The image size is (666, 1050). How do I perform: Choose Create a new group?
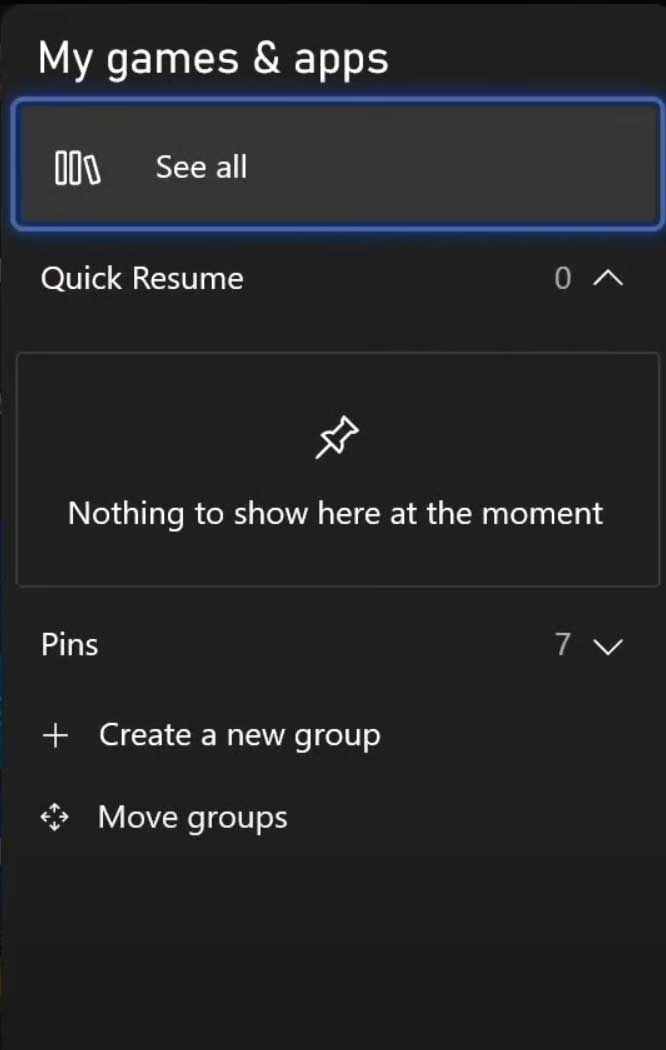(x=211, y=735)
